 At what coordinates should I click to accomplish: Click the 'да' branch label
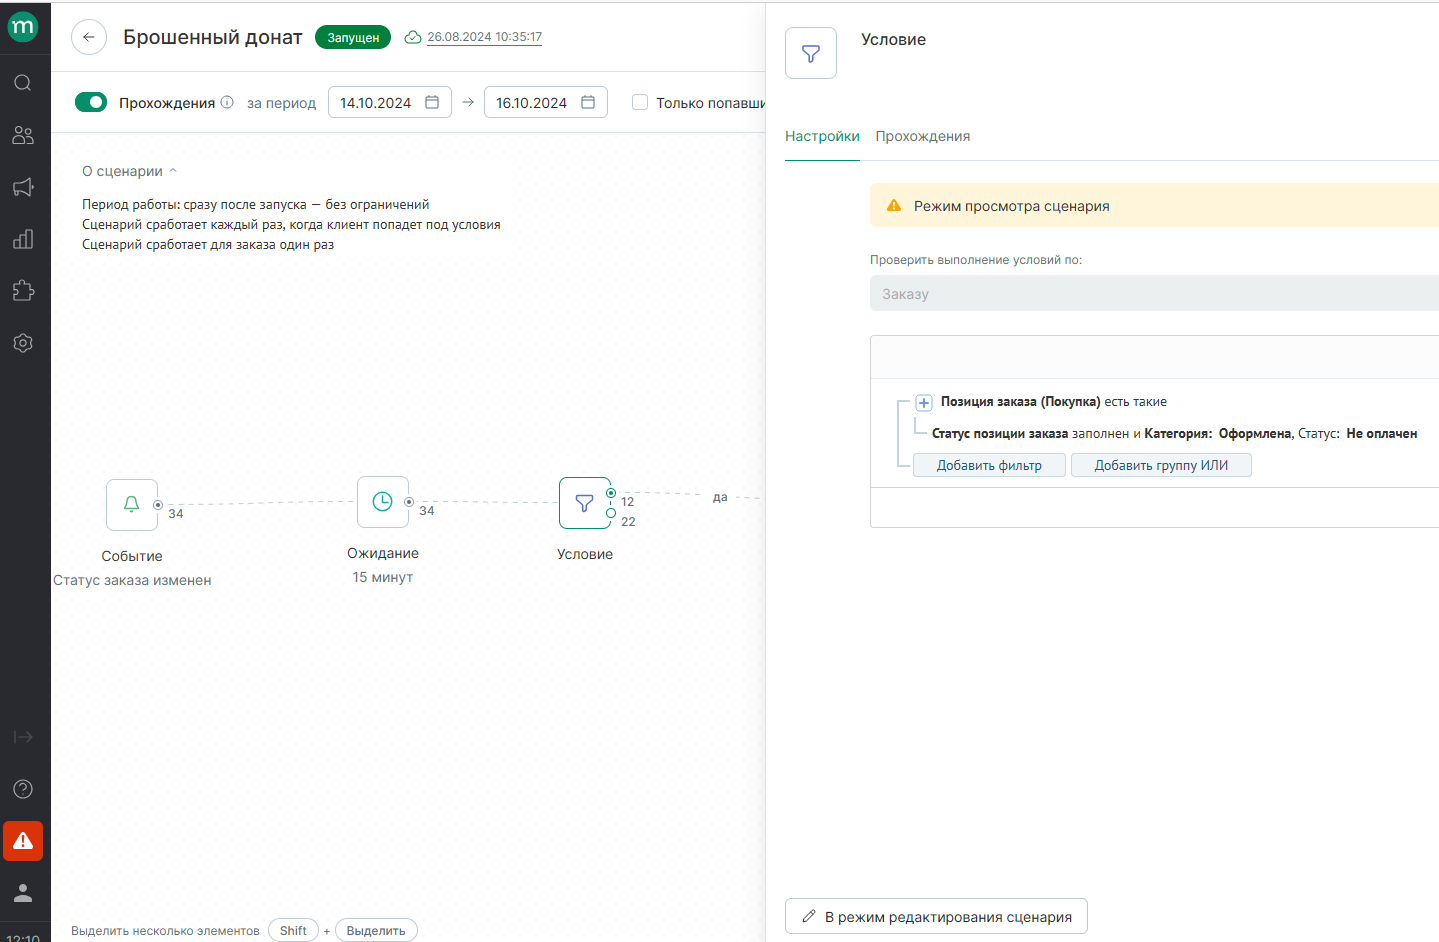click(x=720, y=497)
